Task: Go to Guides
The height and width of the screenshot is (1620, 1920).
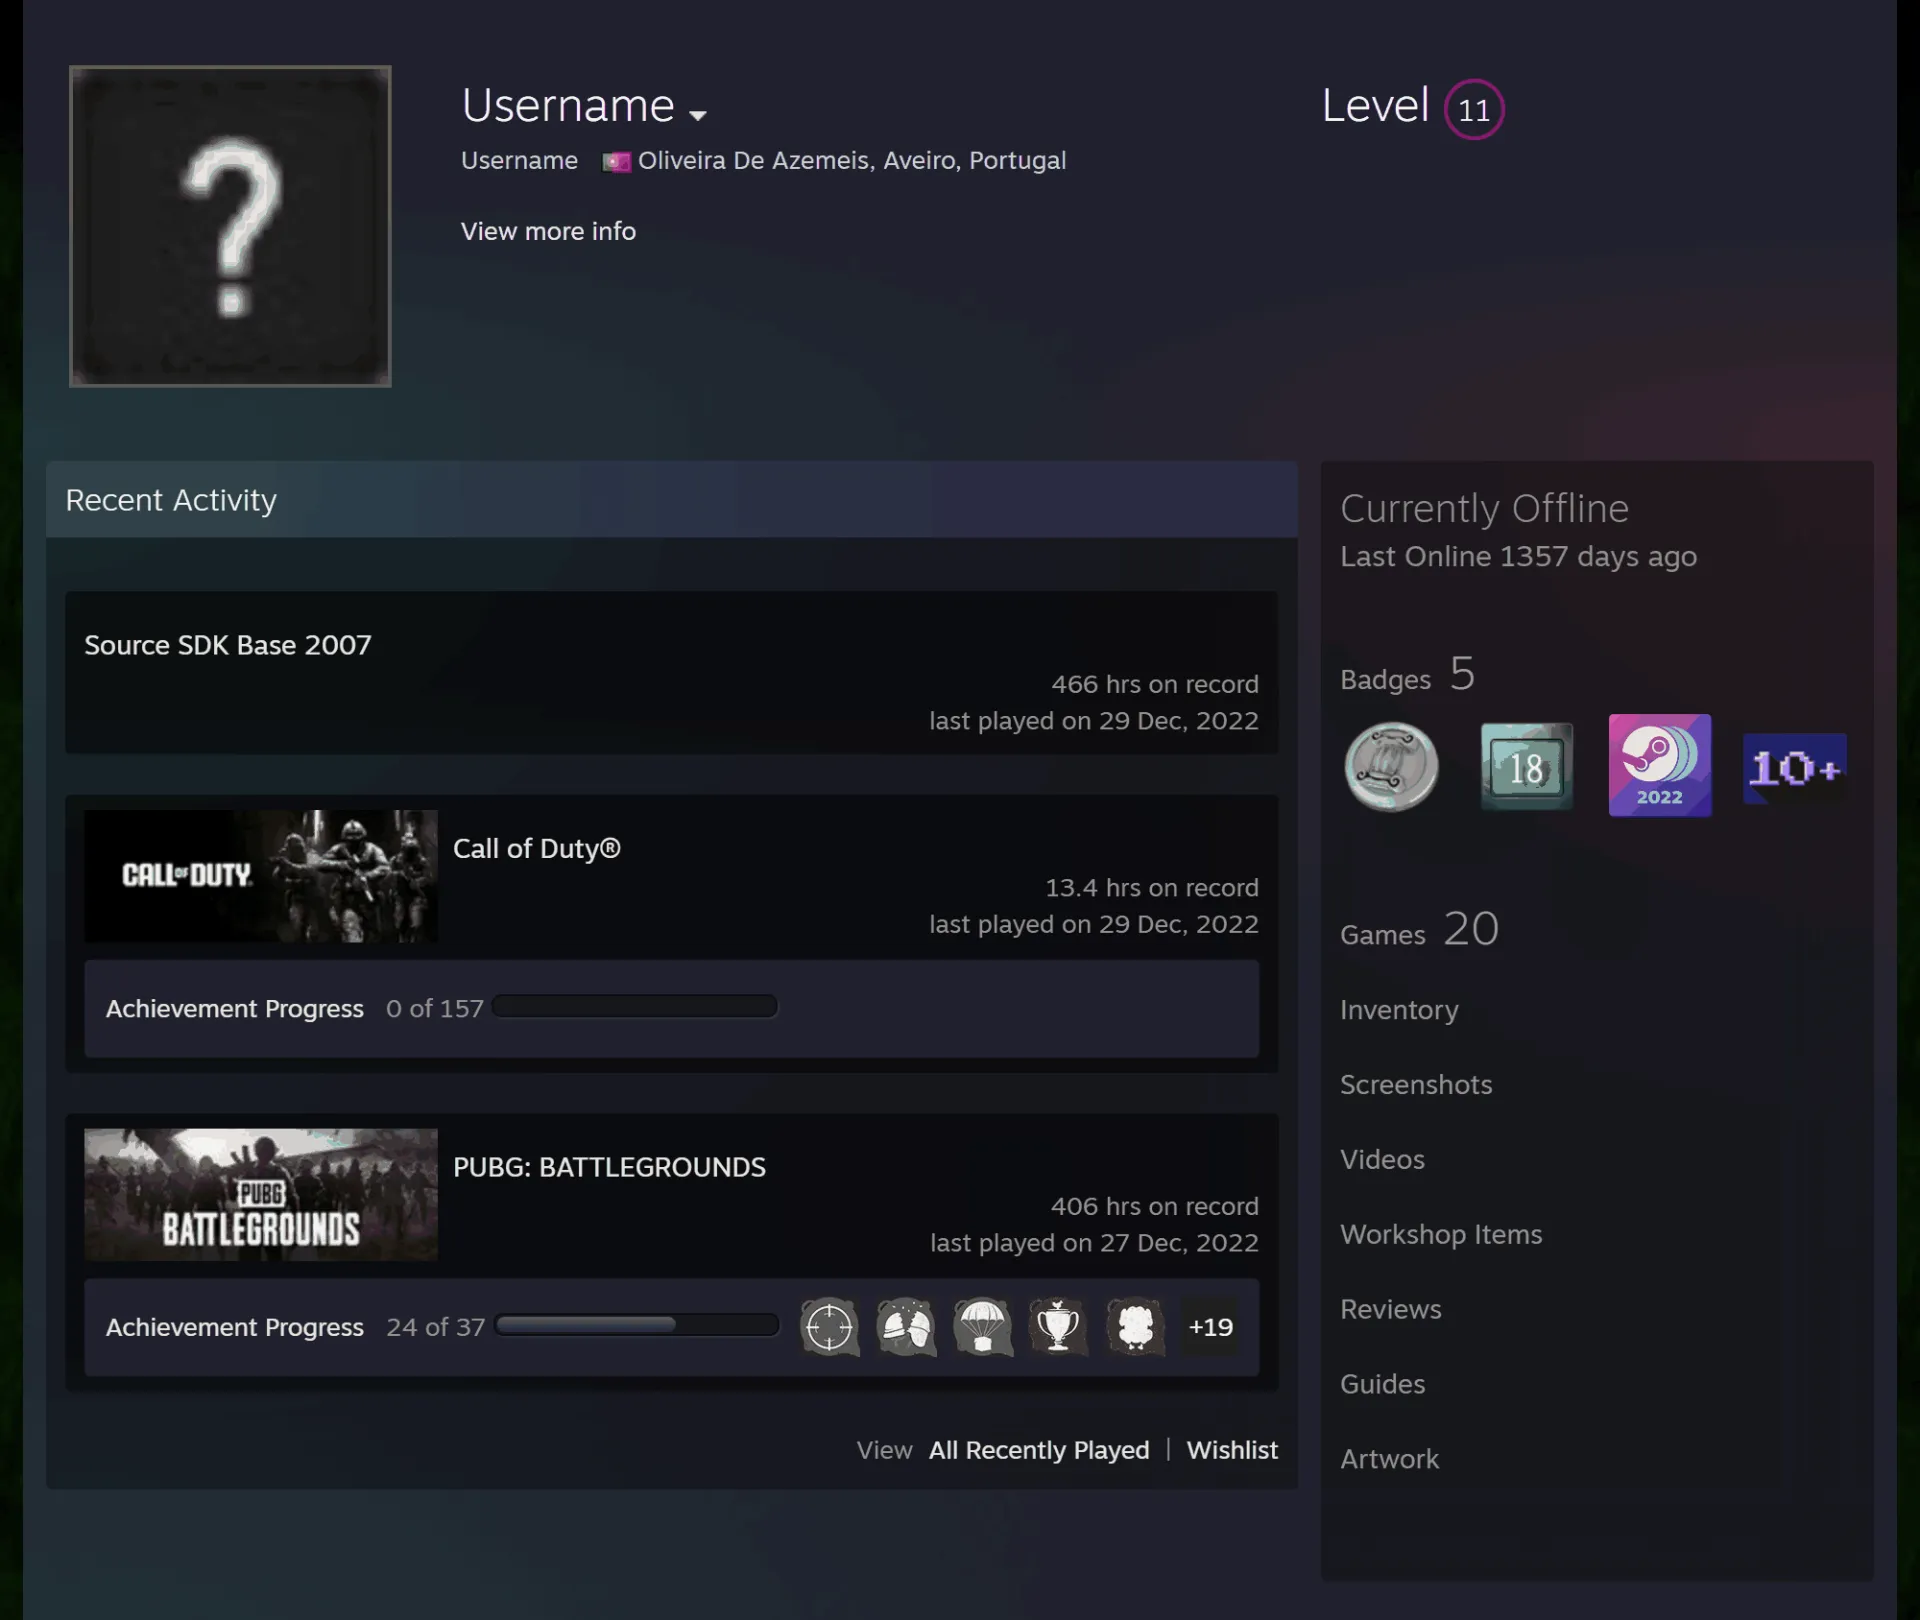Action: coord(1382,1385)
